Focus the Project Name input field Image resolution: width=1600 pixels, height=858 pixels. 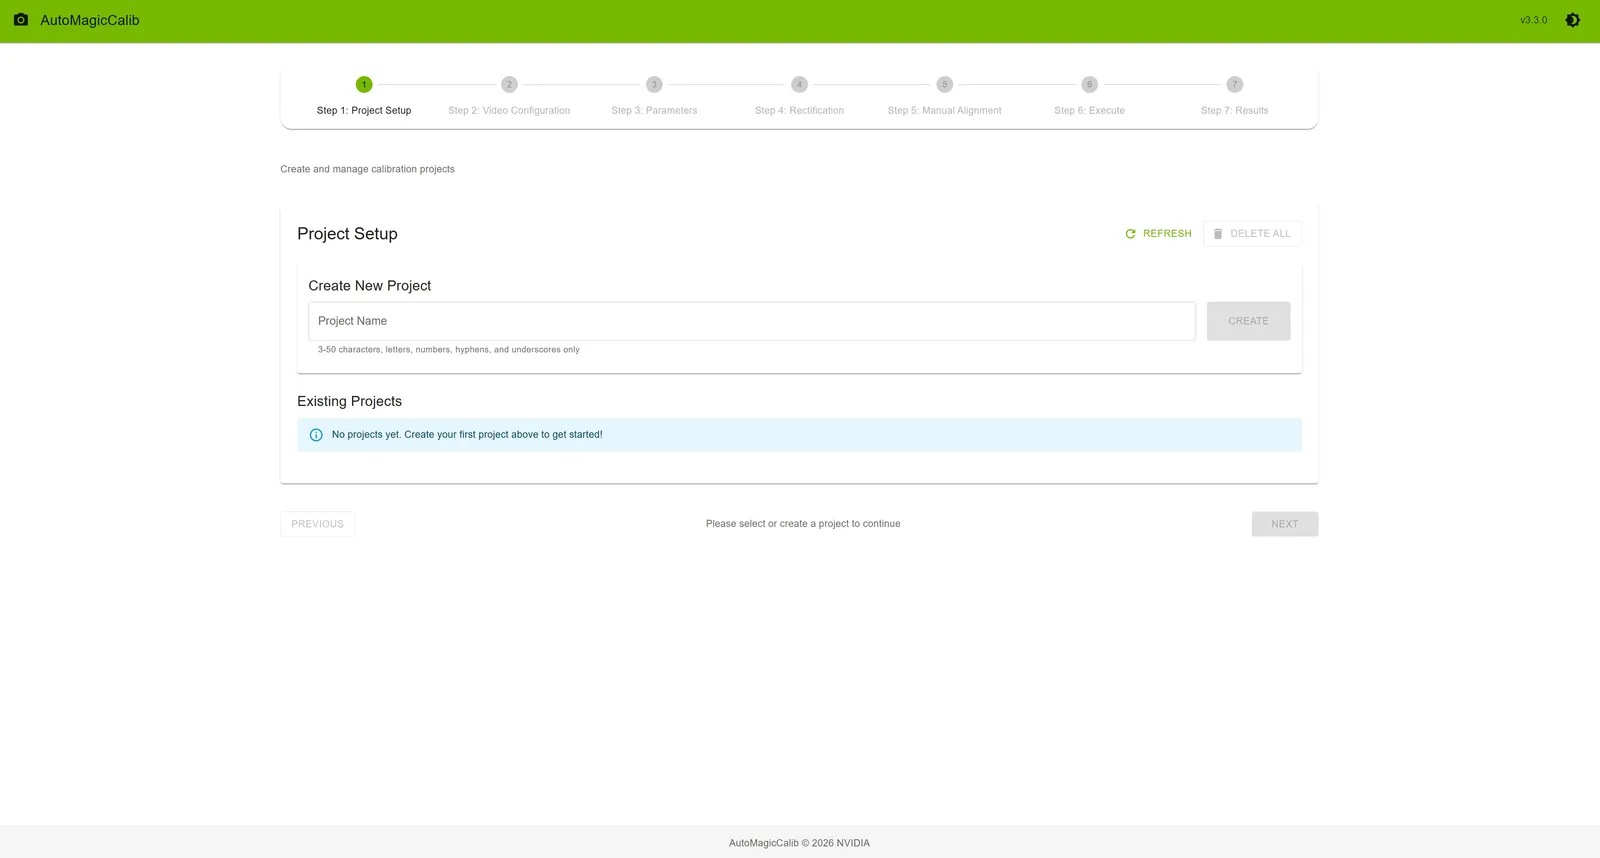pyautogui.click(x=752, y=321)
